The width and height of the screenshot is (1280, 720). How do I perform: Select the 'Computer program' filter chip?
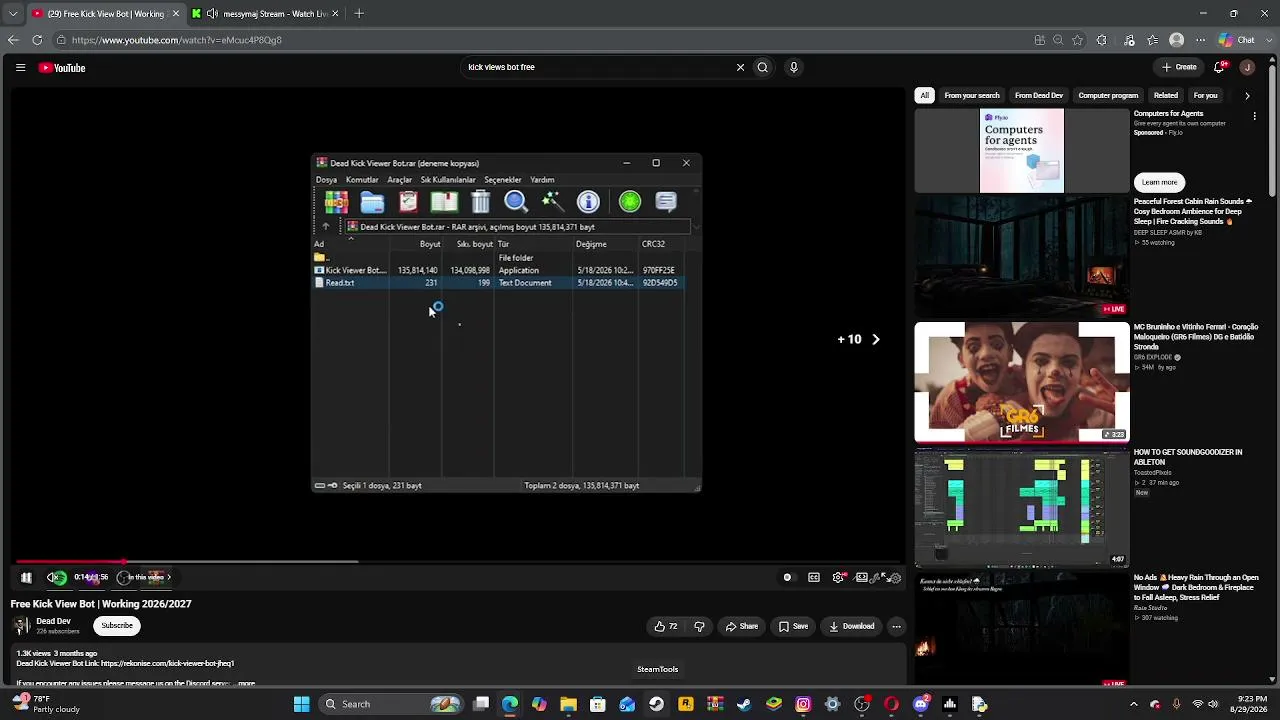pos(1108,95)
